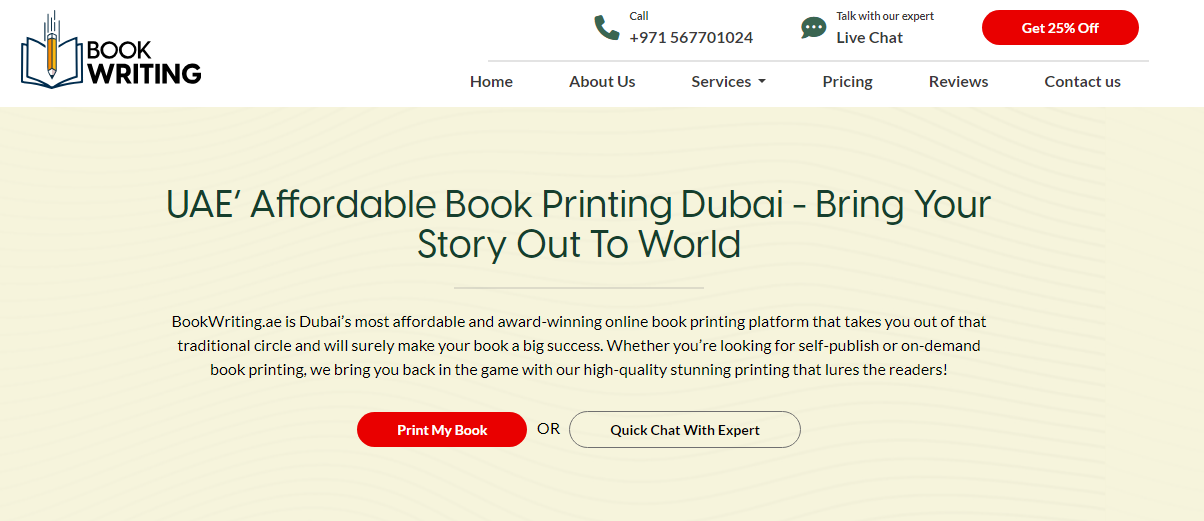
Task: Navigate to Contact us
Action: (x=1082, y=82)
